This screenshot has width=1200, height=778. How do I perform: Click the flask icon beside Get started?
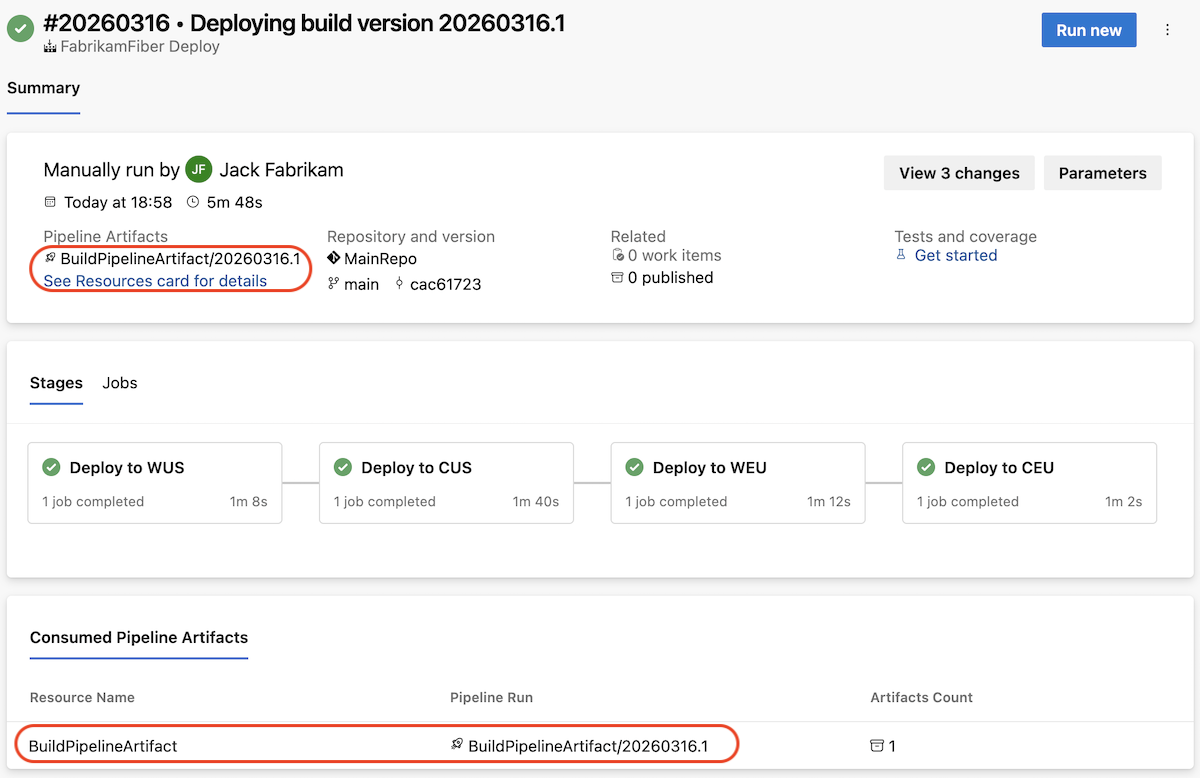(x=901, y=255)
